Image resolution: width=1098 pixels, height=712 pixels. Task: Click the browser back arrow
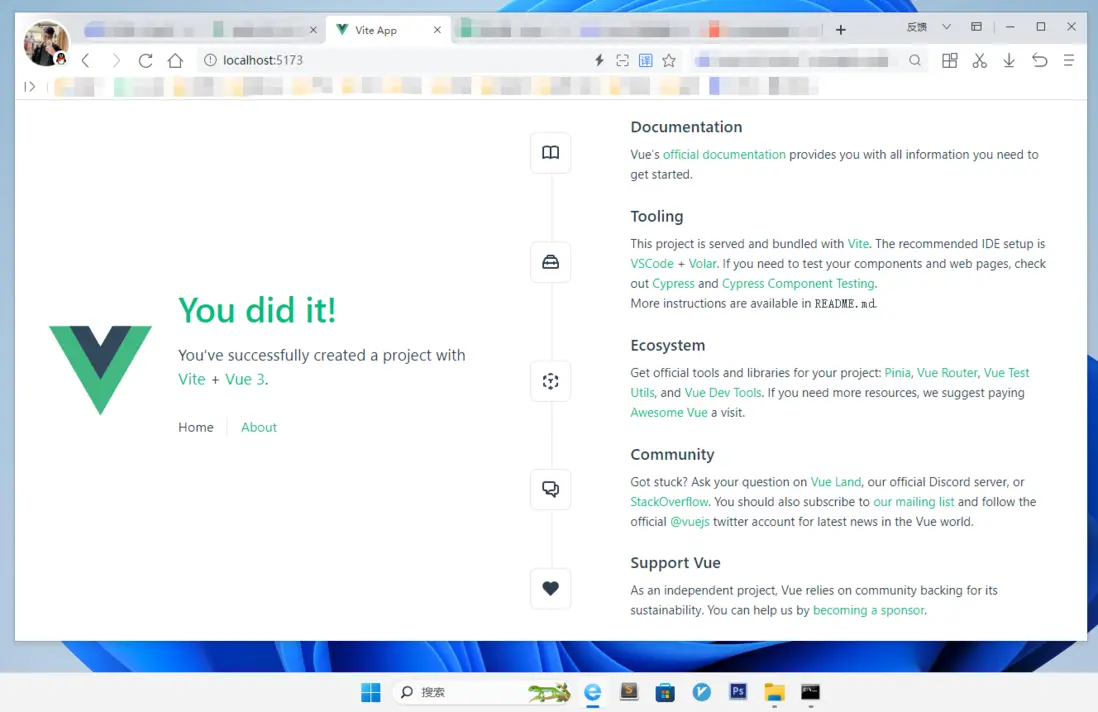pyautogui.click(x=85, y=60)
